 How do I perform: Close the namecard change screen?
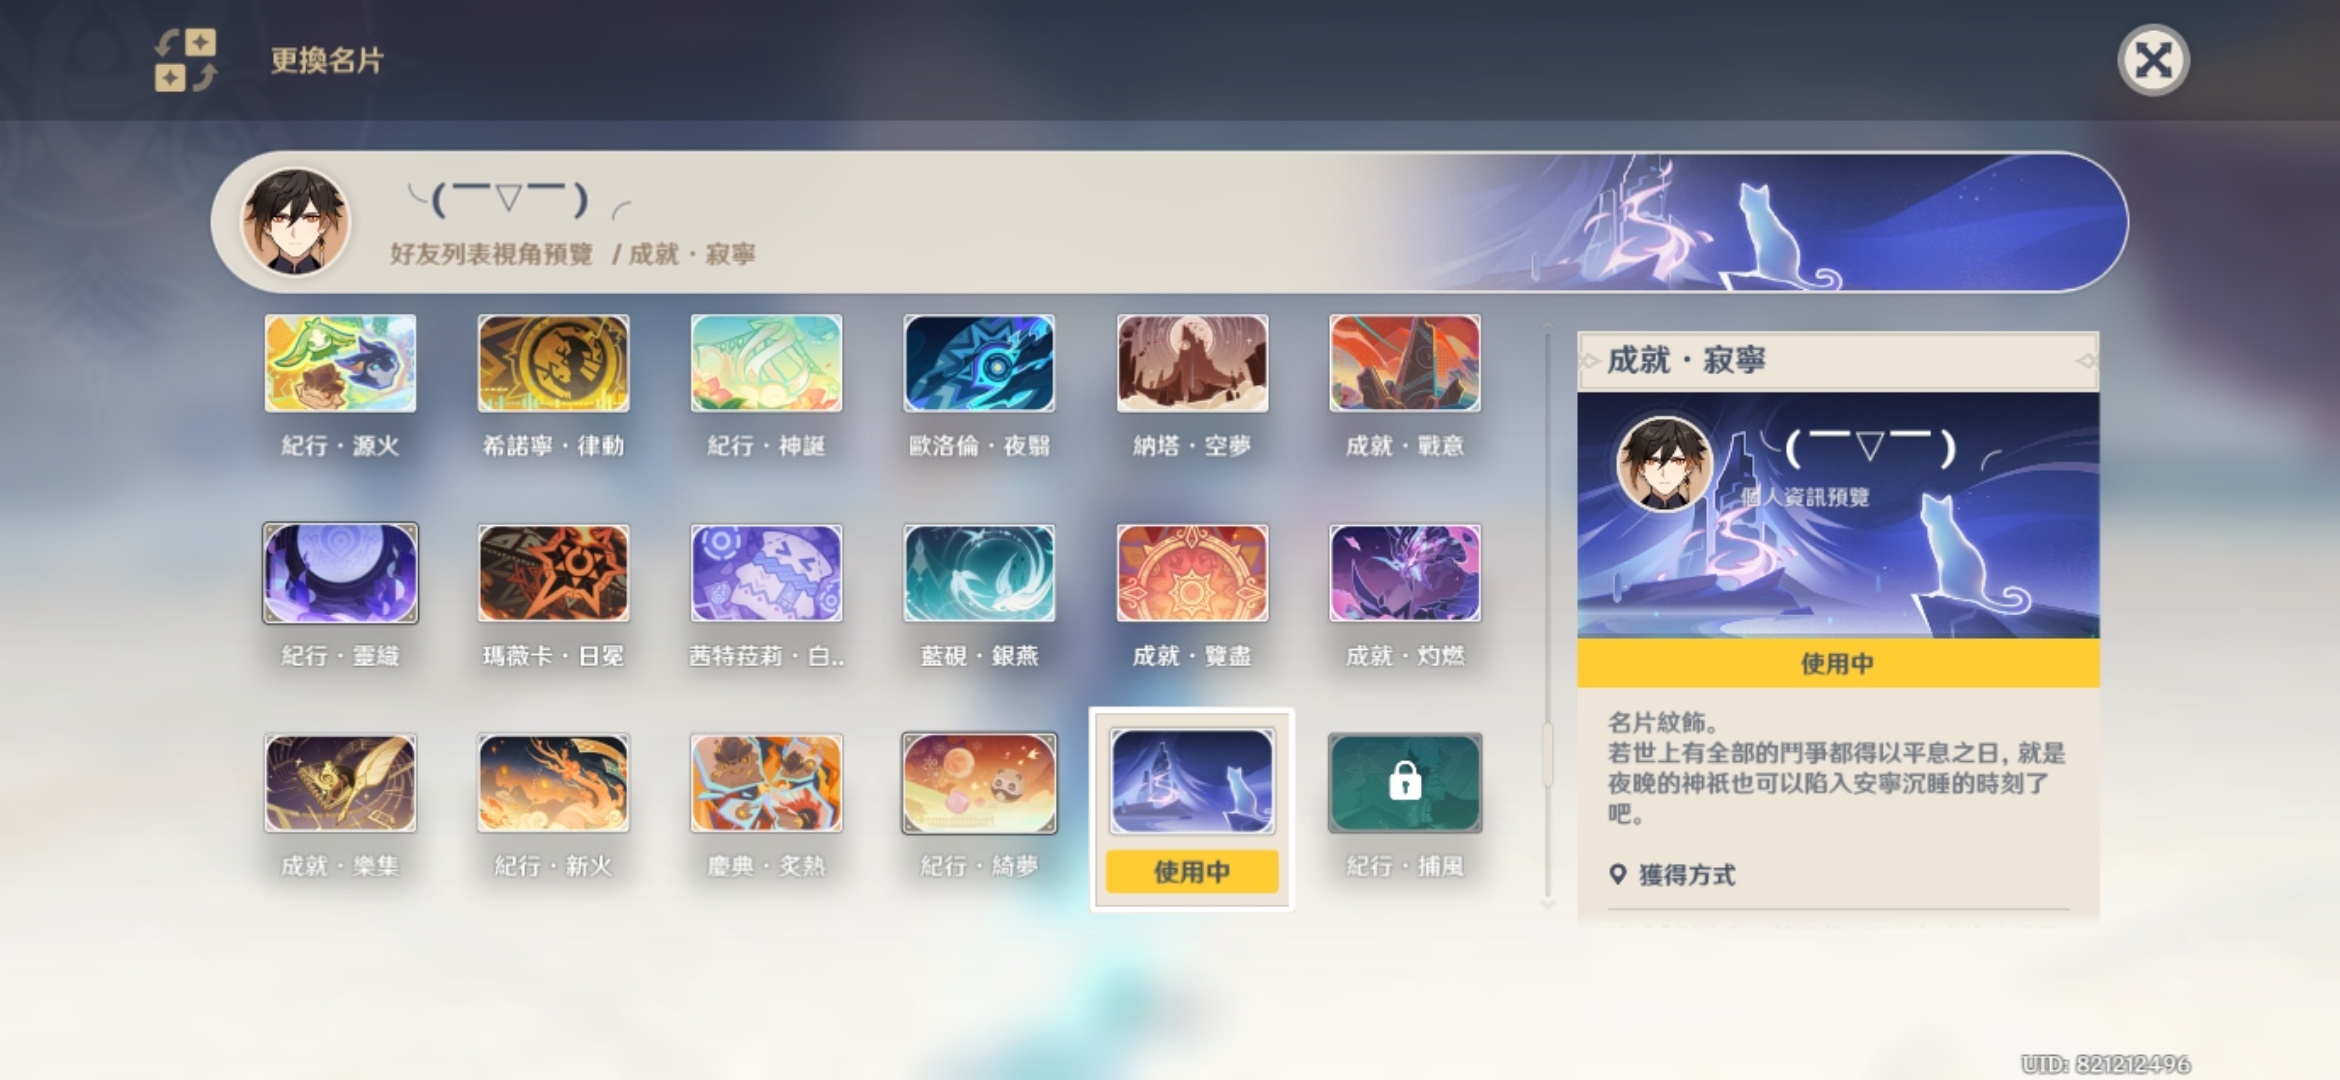(2153, 60)
